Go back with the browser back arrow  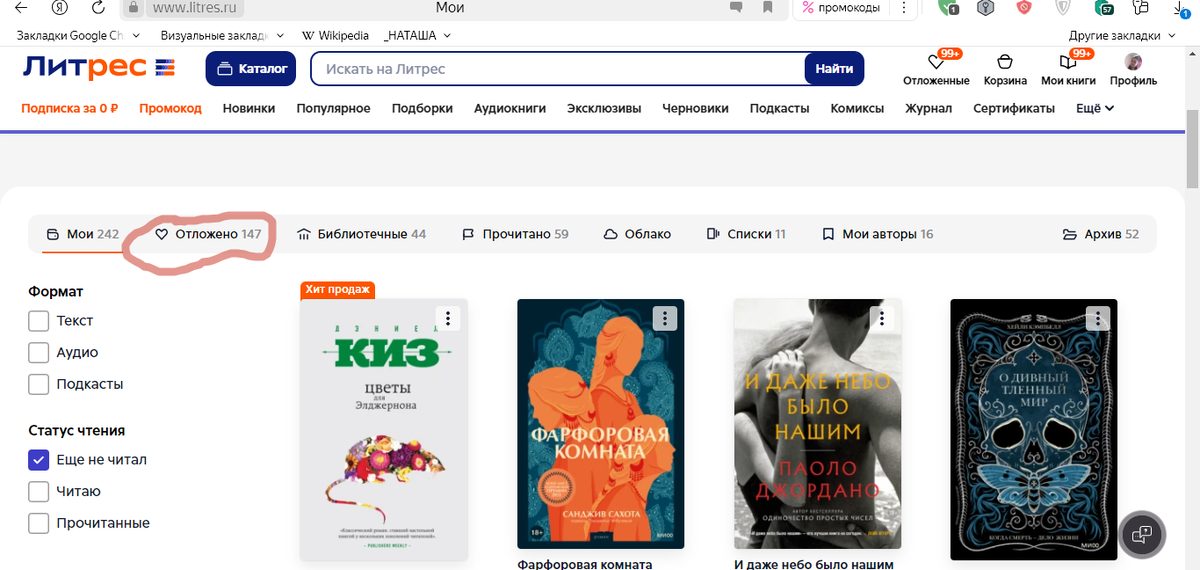click(x=21, y=8)
